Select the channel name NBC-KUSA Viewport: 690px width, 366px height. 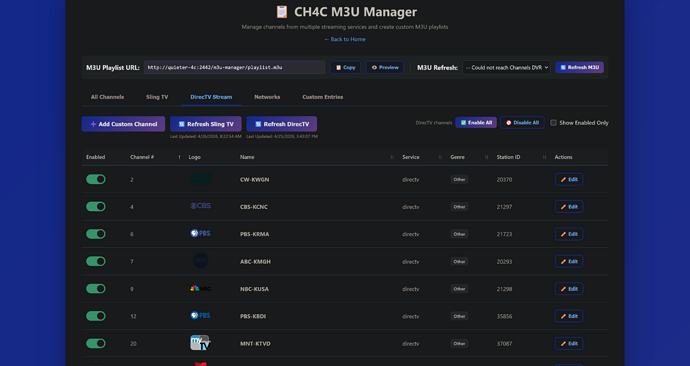[254, 289]
